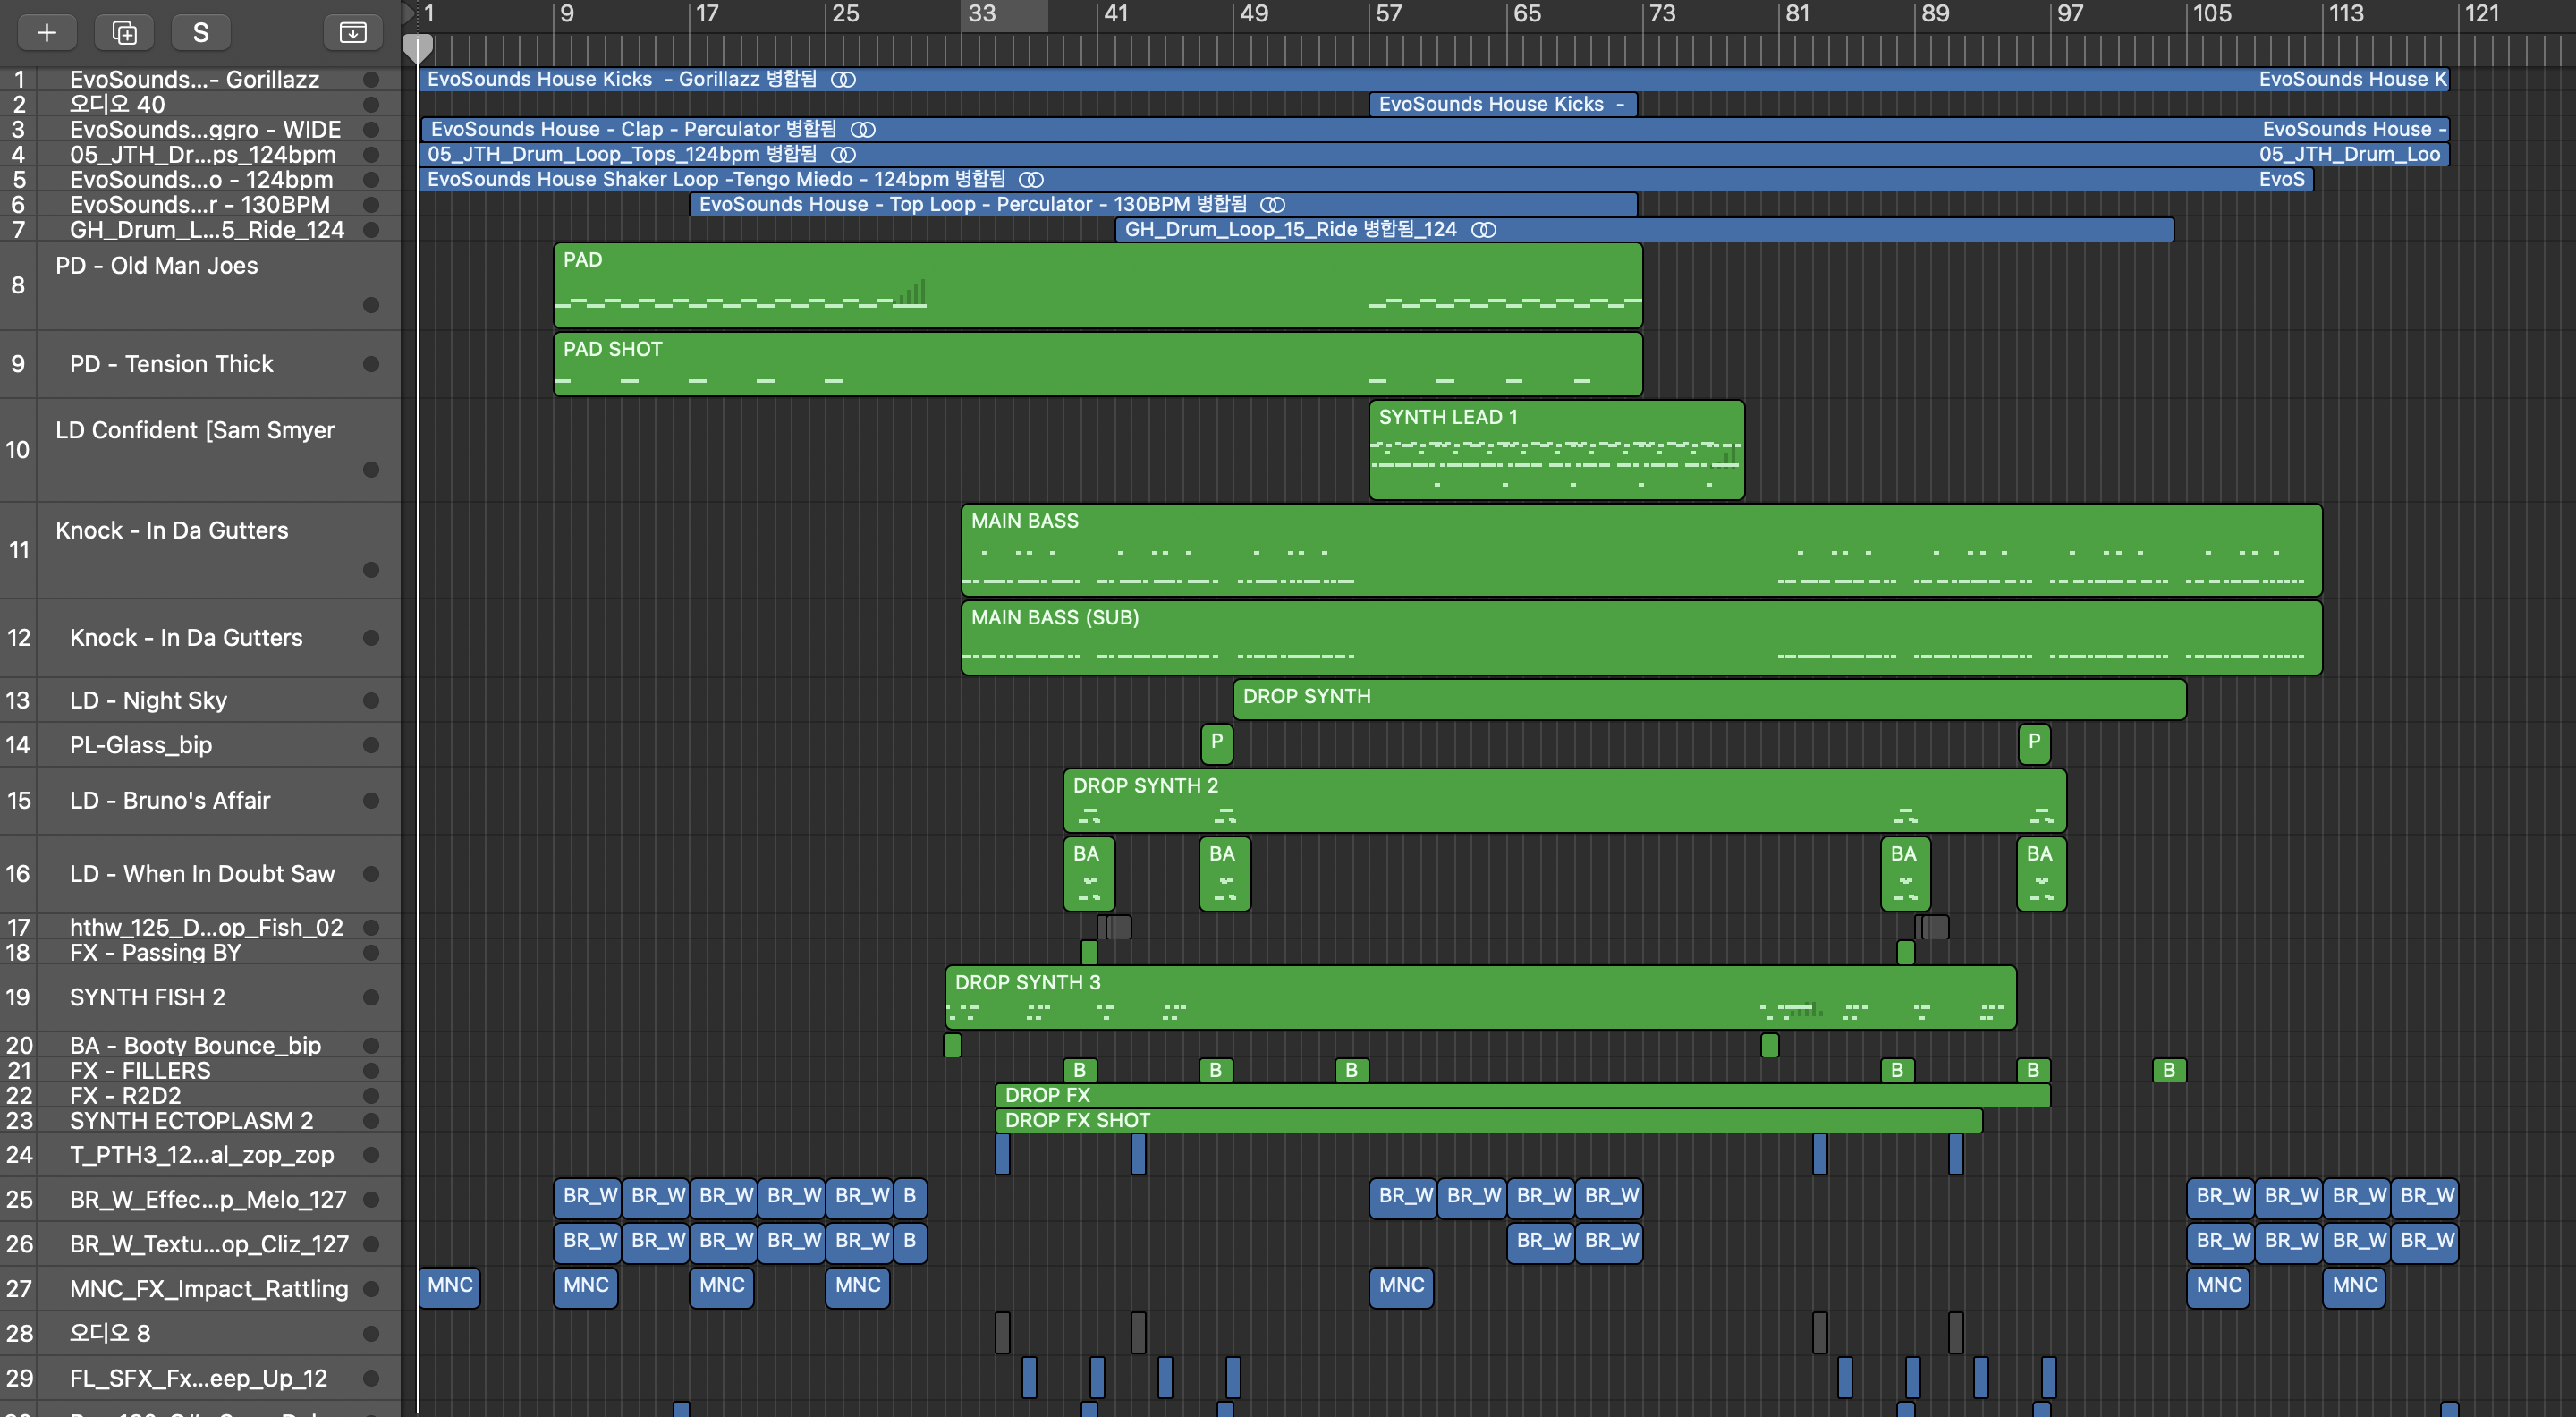Select the EvoSounds House Kicks Gorillazz audio region
The width and height of the screenshot is (2576, 1417).
[1434, 80]
